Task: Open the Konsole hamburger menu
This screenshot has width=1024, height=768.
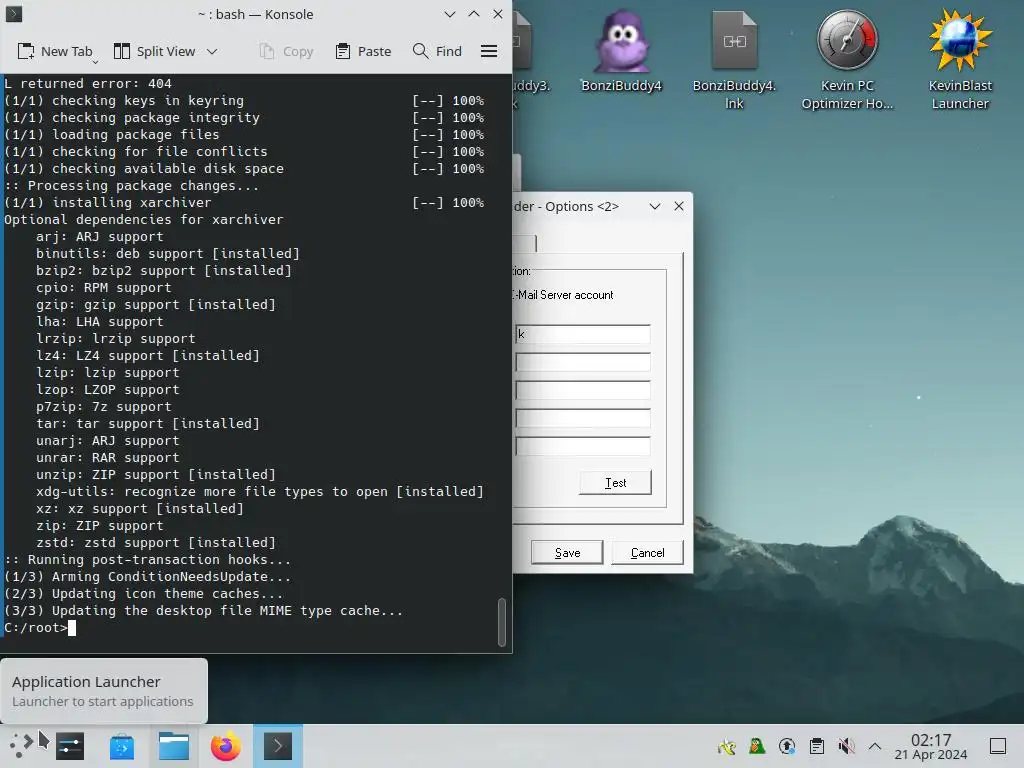Action: tap(488, 51)
